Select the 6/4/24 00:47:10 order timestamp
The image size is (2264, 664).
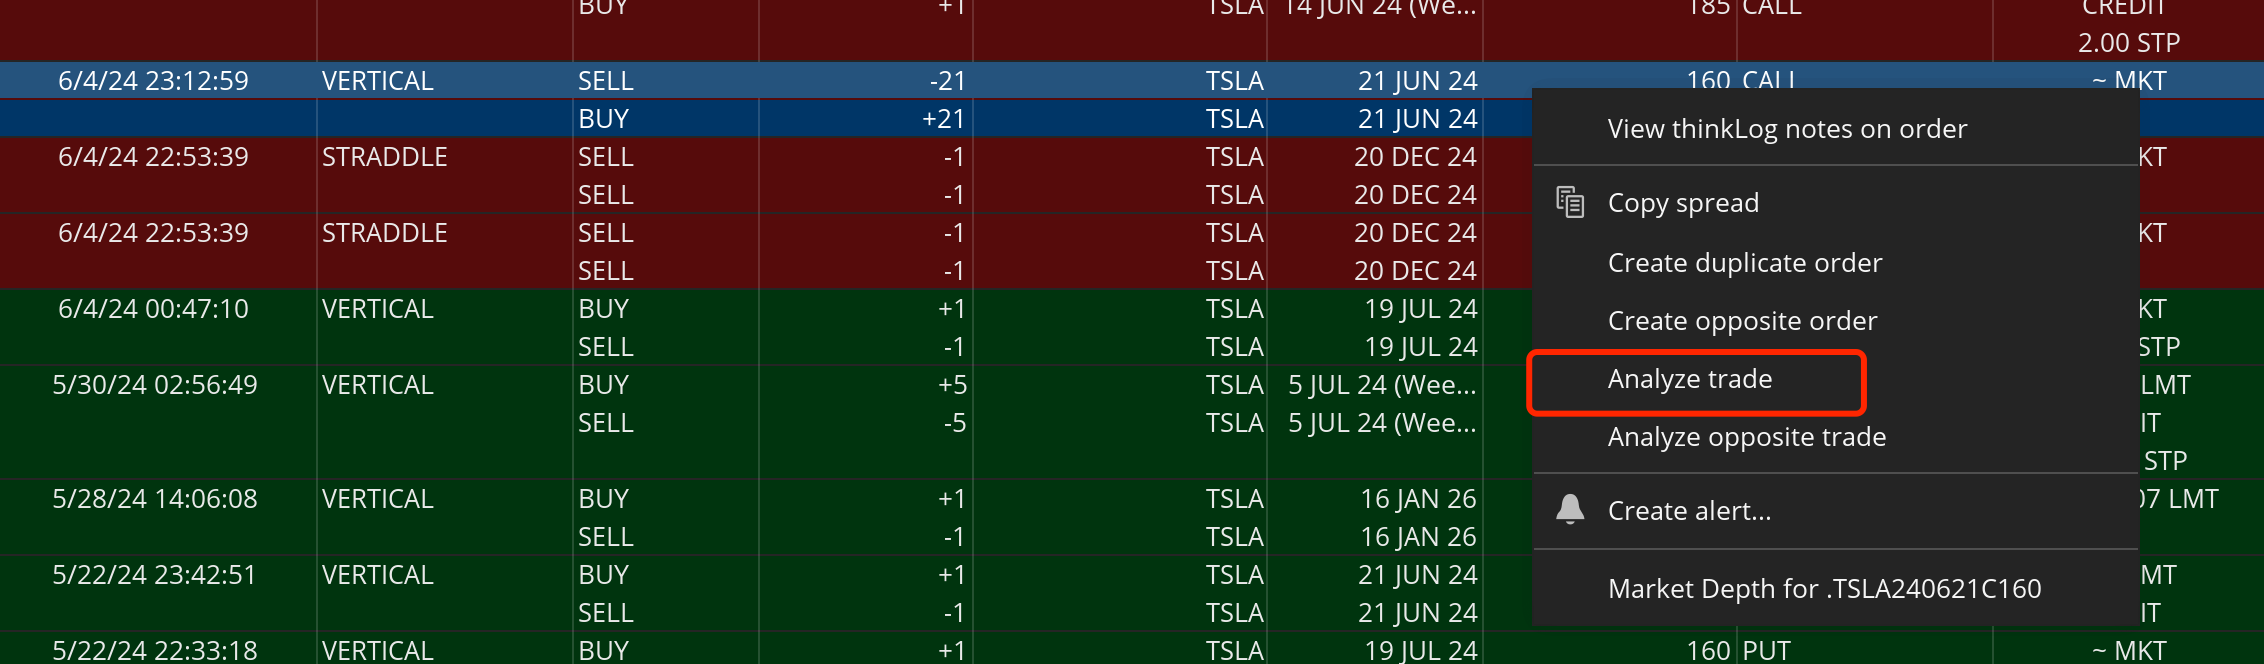click(153, 309)
